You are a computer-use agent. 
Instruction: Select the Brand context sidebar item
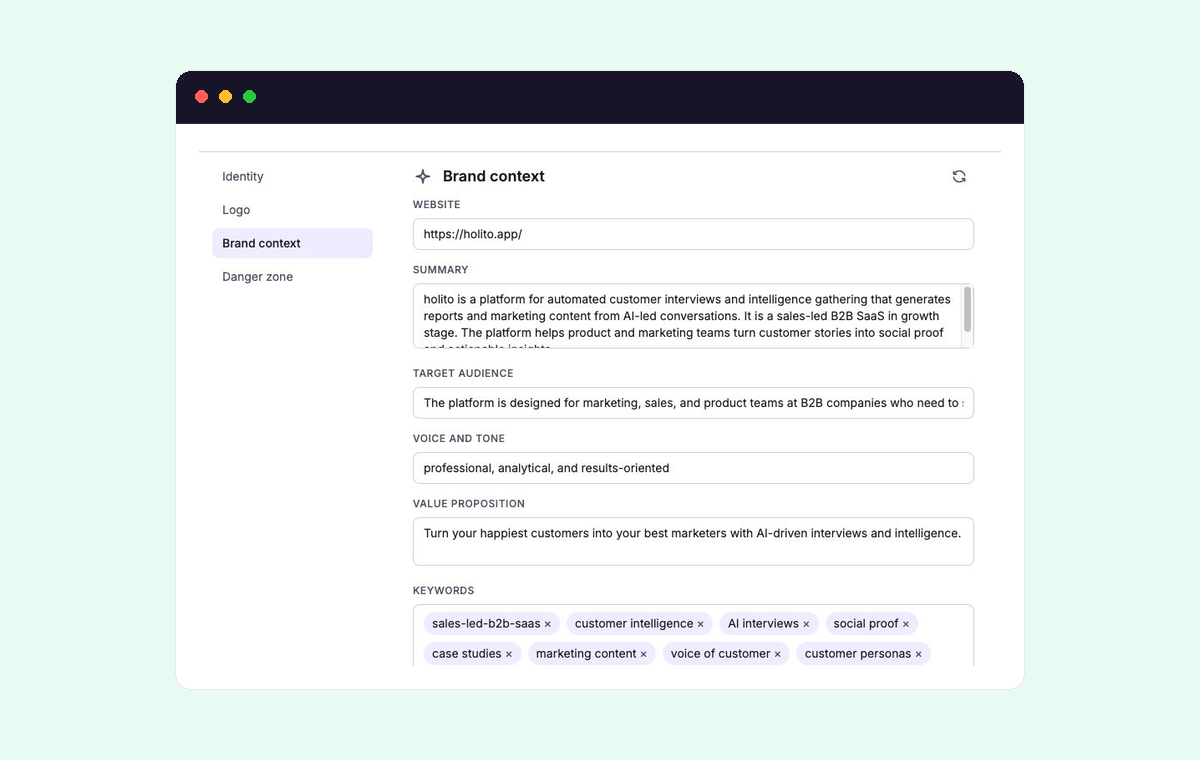pos(292,243)
